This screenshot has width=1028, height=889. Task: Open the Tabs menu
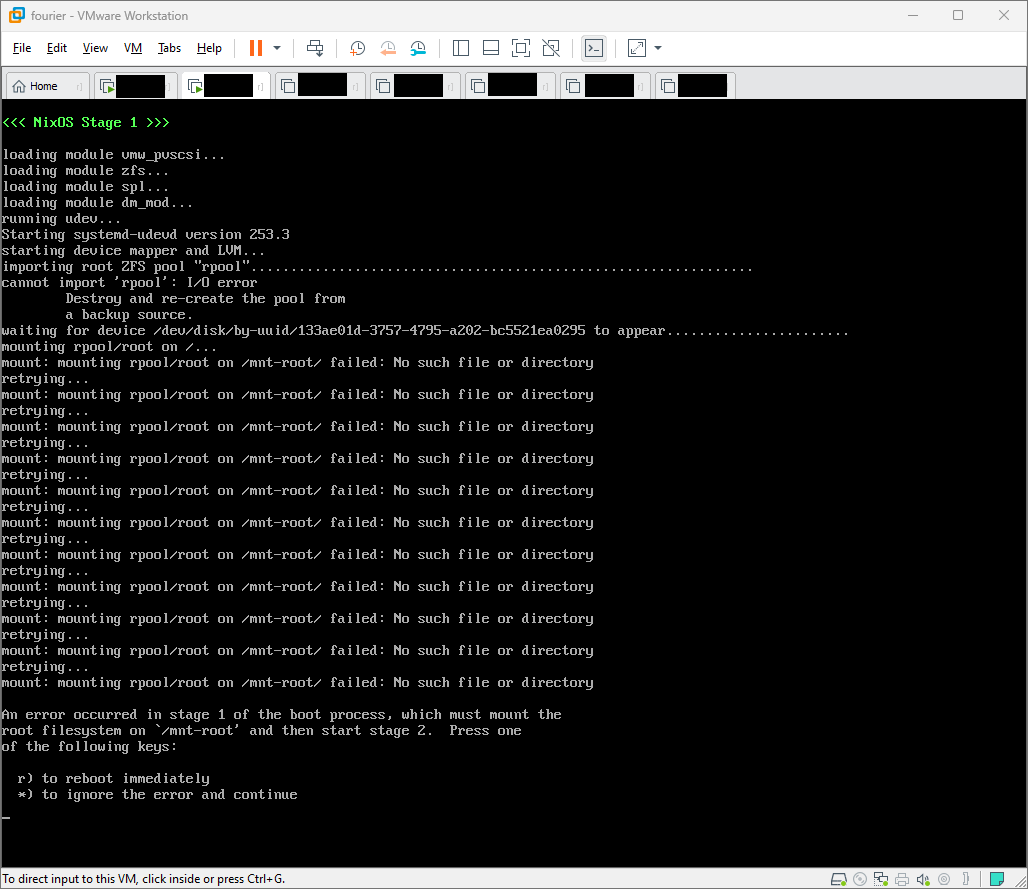pos(169,48)
